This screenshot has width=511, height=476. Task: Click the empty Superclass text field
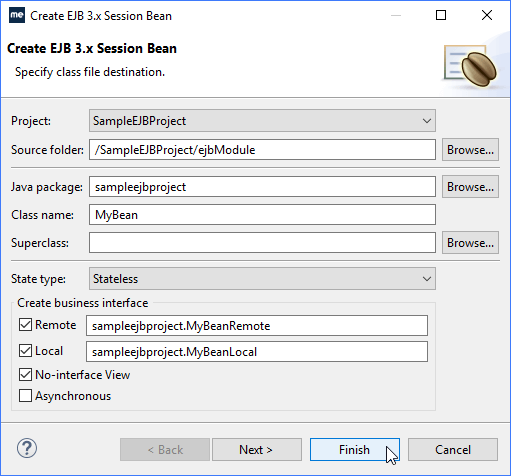tap(262, 243)
